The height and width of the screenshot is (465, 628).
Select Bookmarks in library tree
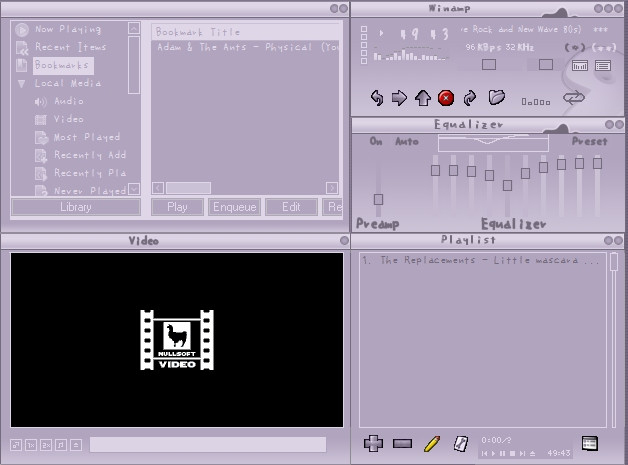point(62,65)
